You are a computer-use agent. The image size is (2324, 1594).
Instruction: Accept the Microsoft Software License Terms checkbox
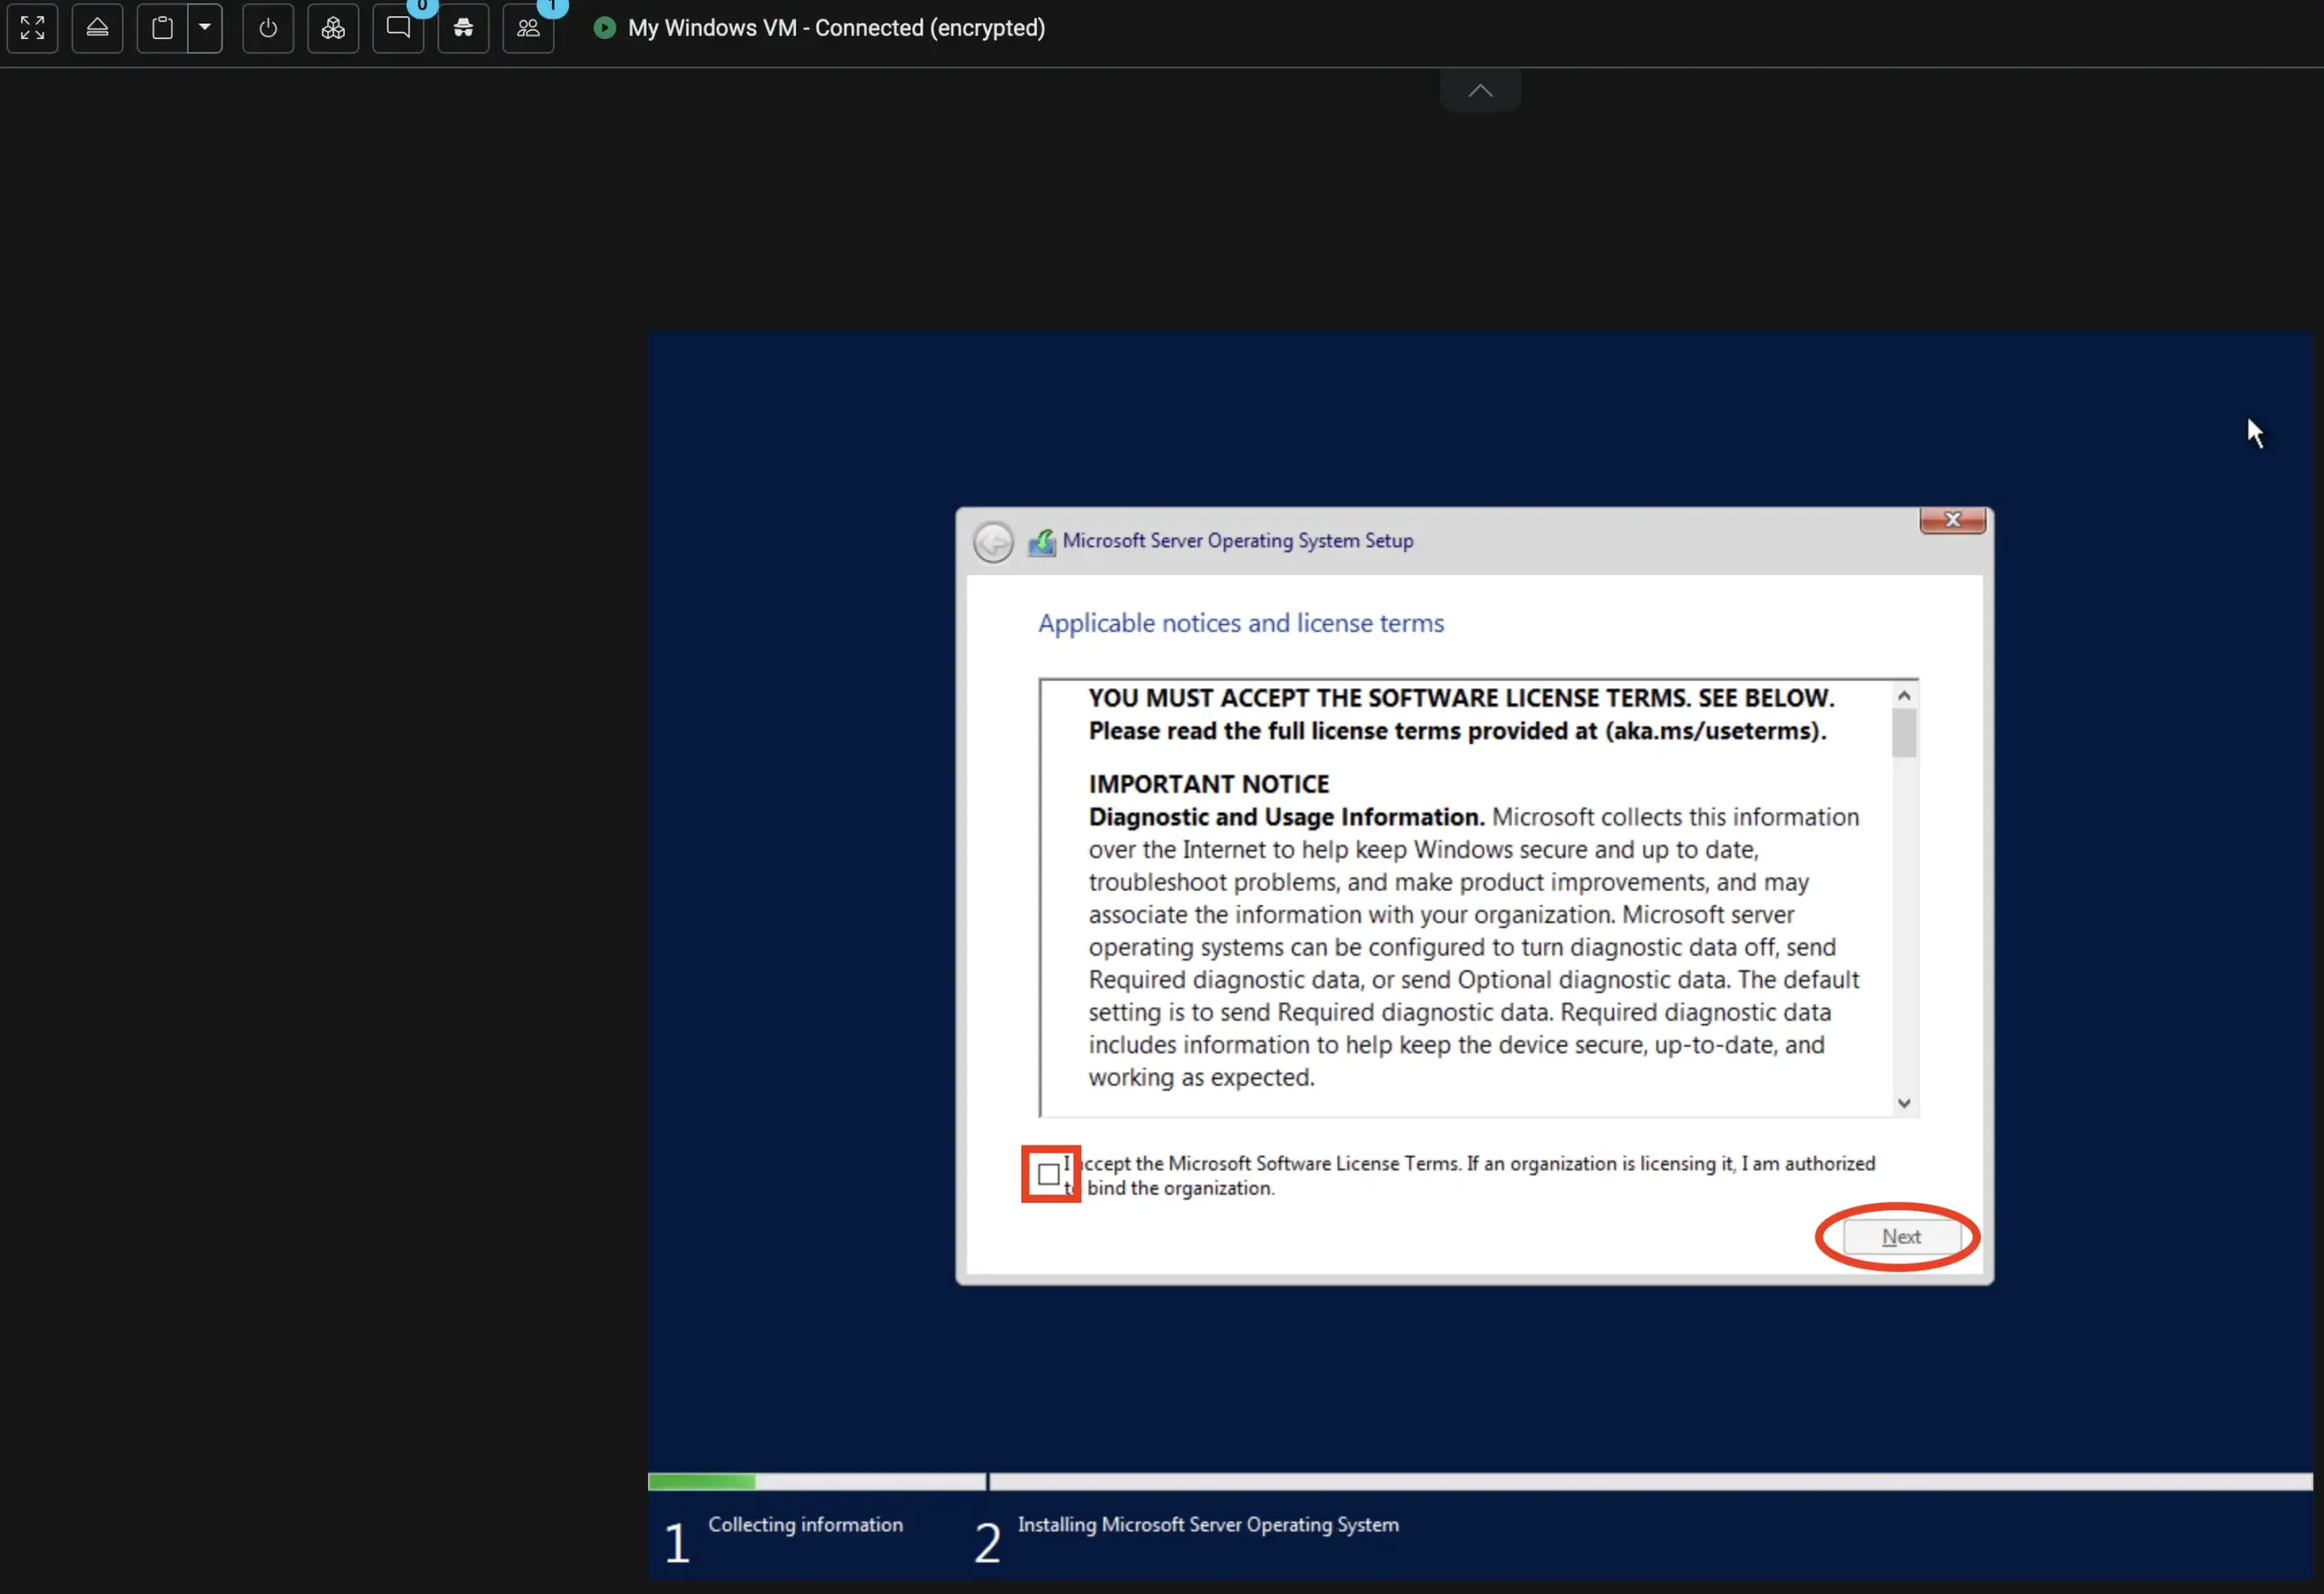tap(1050, 1173)
